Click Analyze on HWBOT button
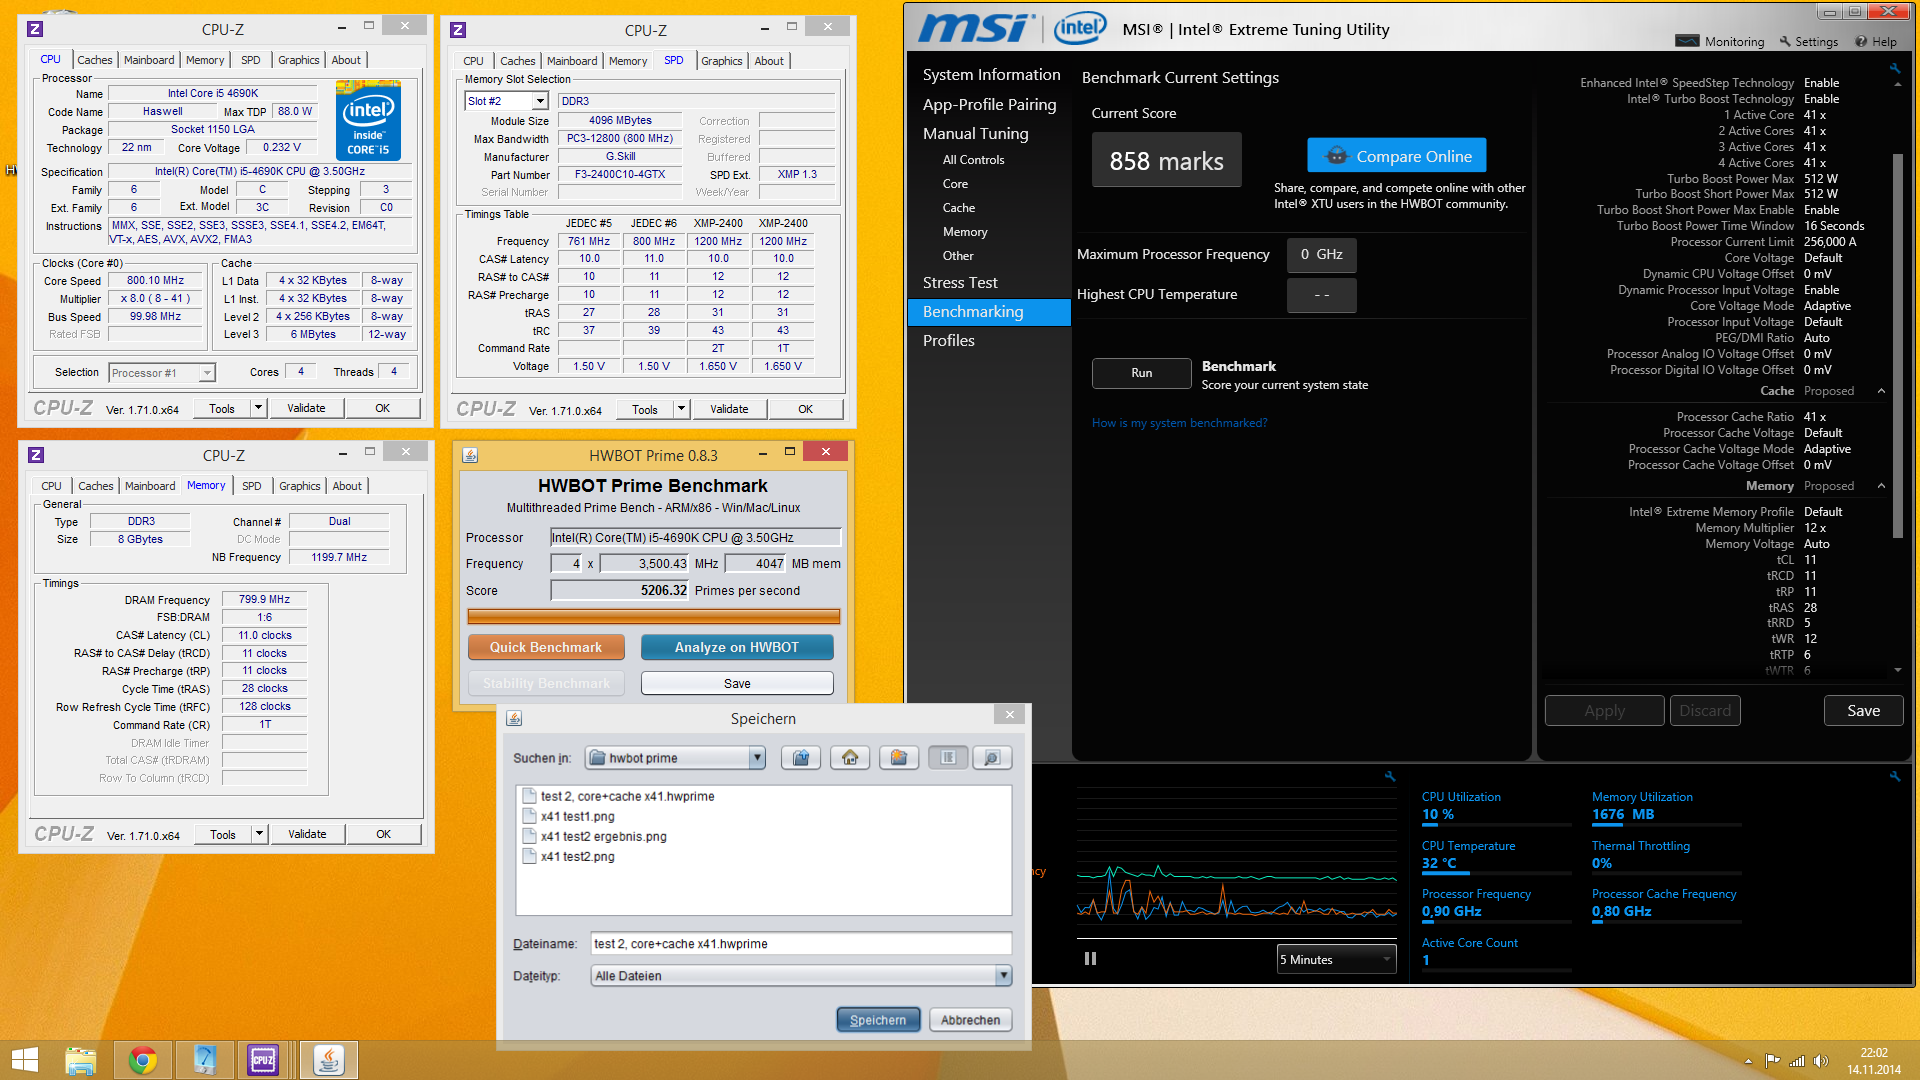 tap(737, 648)
